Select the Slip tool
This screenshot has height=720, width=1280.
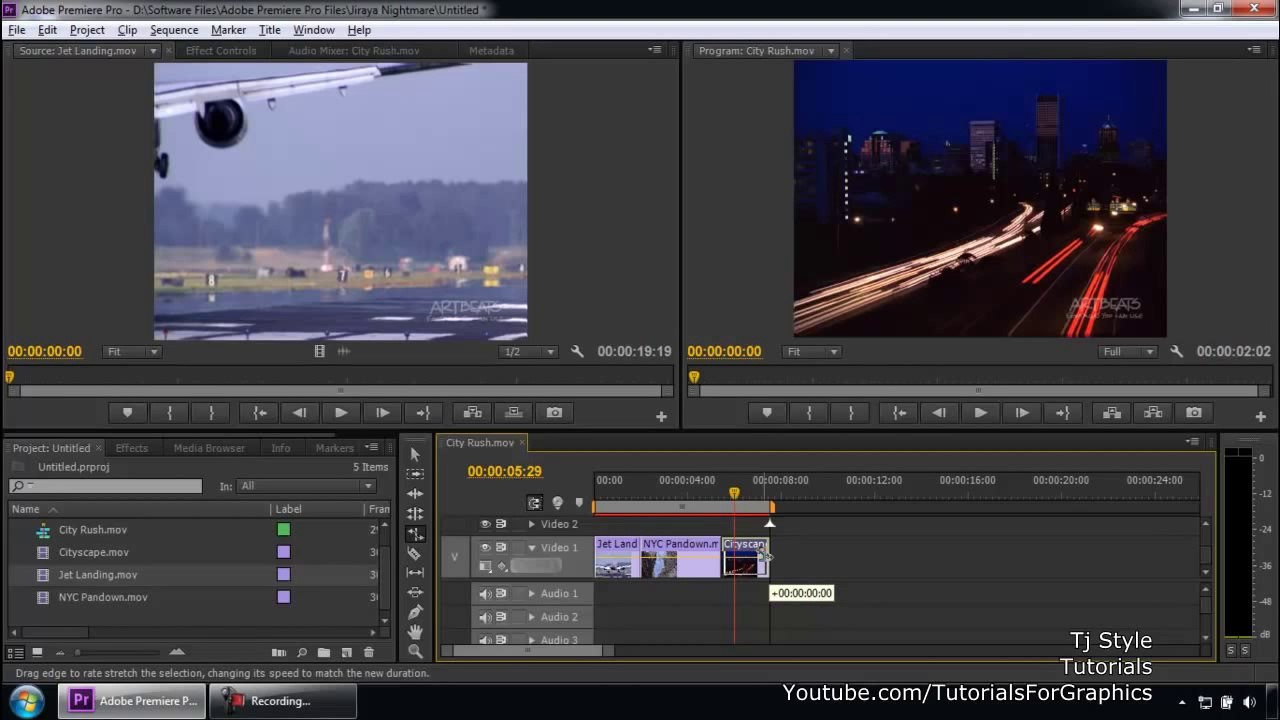coord(416,573)
